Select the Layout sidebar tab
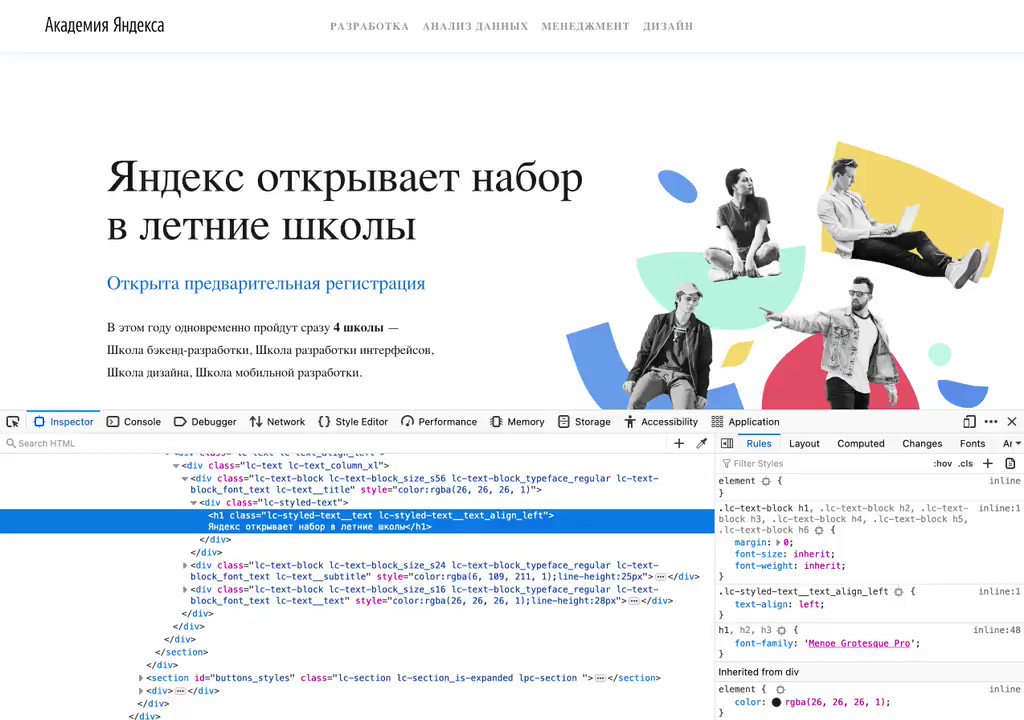The image size is (1024, 720). point(804,443)
